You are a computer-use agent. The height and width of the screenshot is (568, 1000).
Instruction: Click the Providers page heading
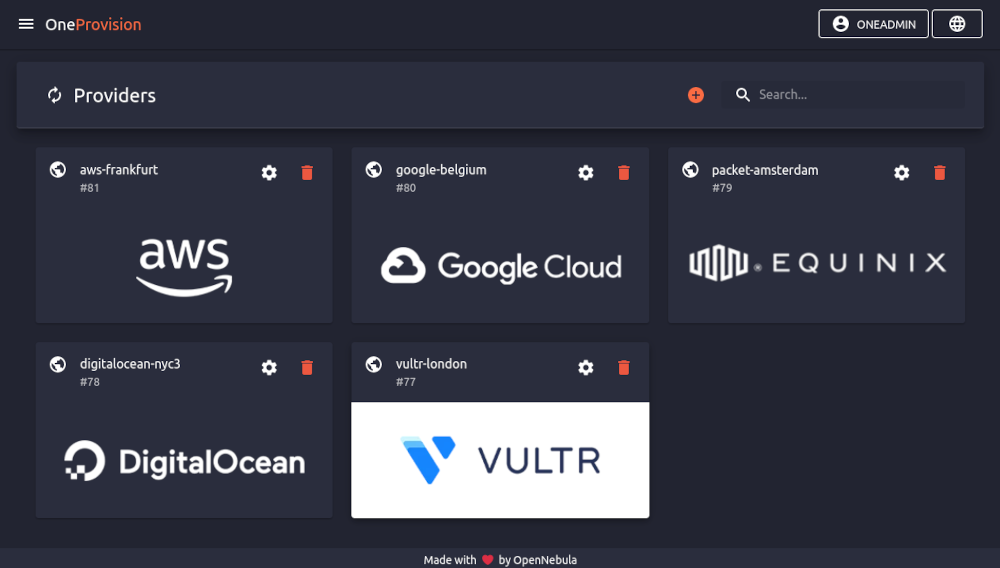coord(115,95)
